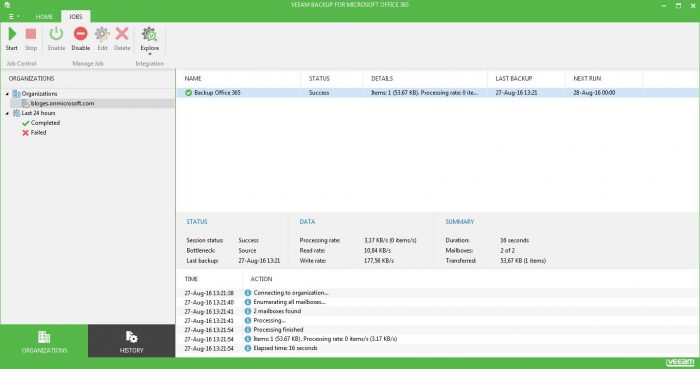Viewport: 700px width, 369px height.
Task: Stop the running job
Action: [x=31, y=39]
